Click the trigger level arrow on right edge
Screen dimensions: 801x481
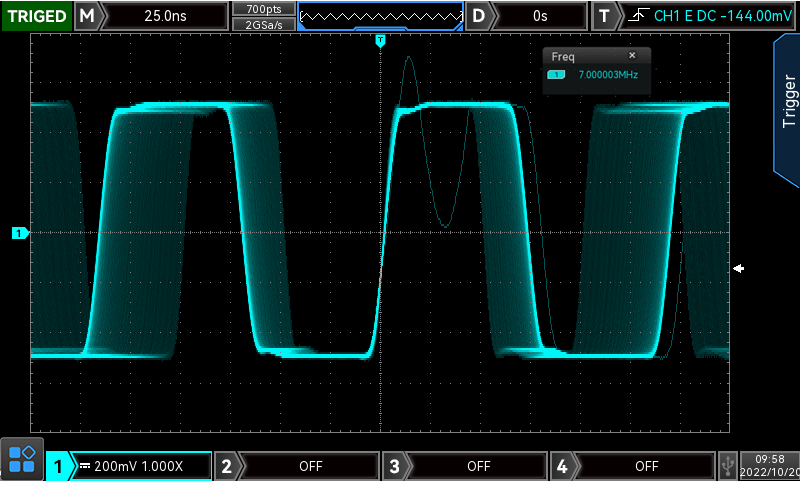tap(738, 268)
